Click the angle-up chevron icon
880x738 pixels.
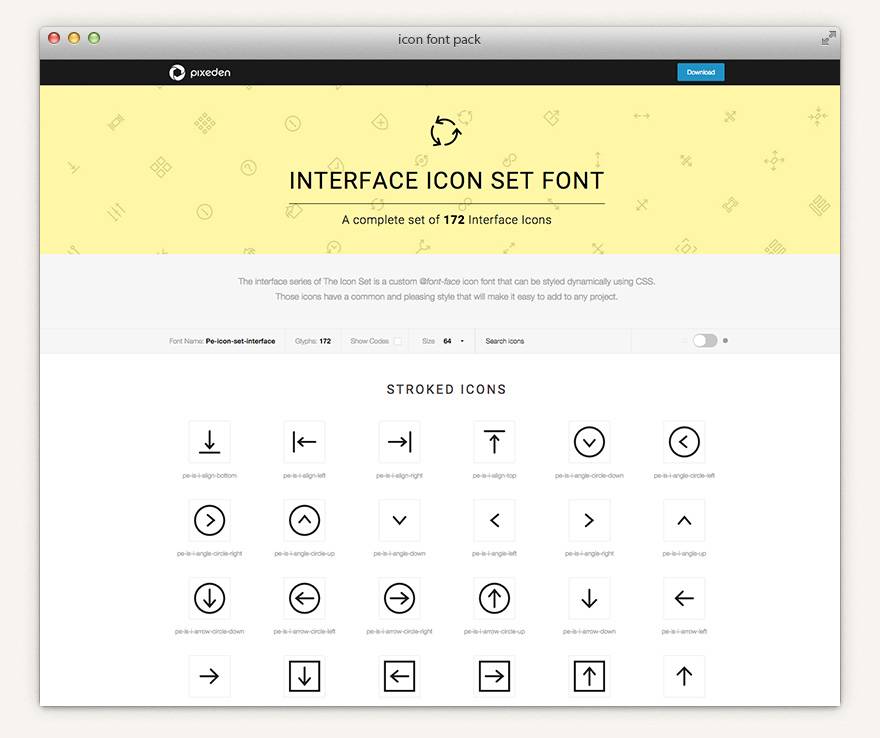point(684,520)
